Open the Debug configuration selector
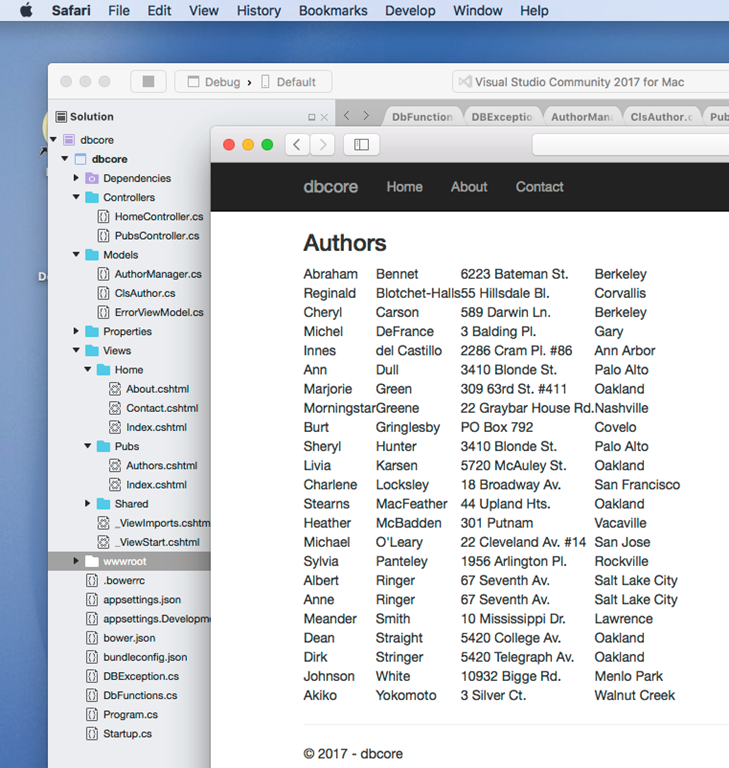This screenshot has width=729, height=768. [222, 82]
